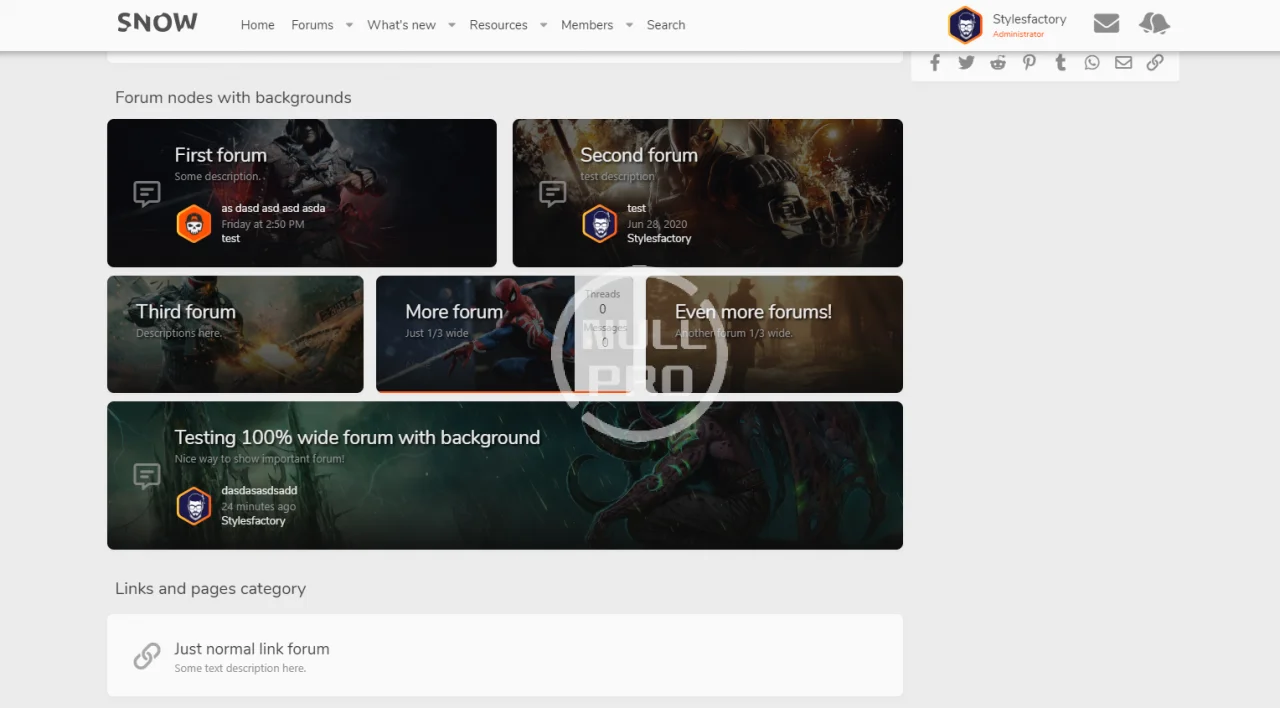Open Just normal link forum
The height and width of the screenshot is (708, 1280).
251,649
